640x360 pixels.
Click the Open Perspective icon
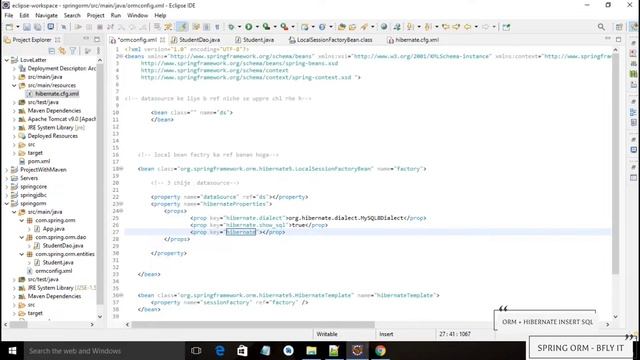coord(619,27)
